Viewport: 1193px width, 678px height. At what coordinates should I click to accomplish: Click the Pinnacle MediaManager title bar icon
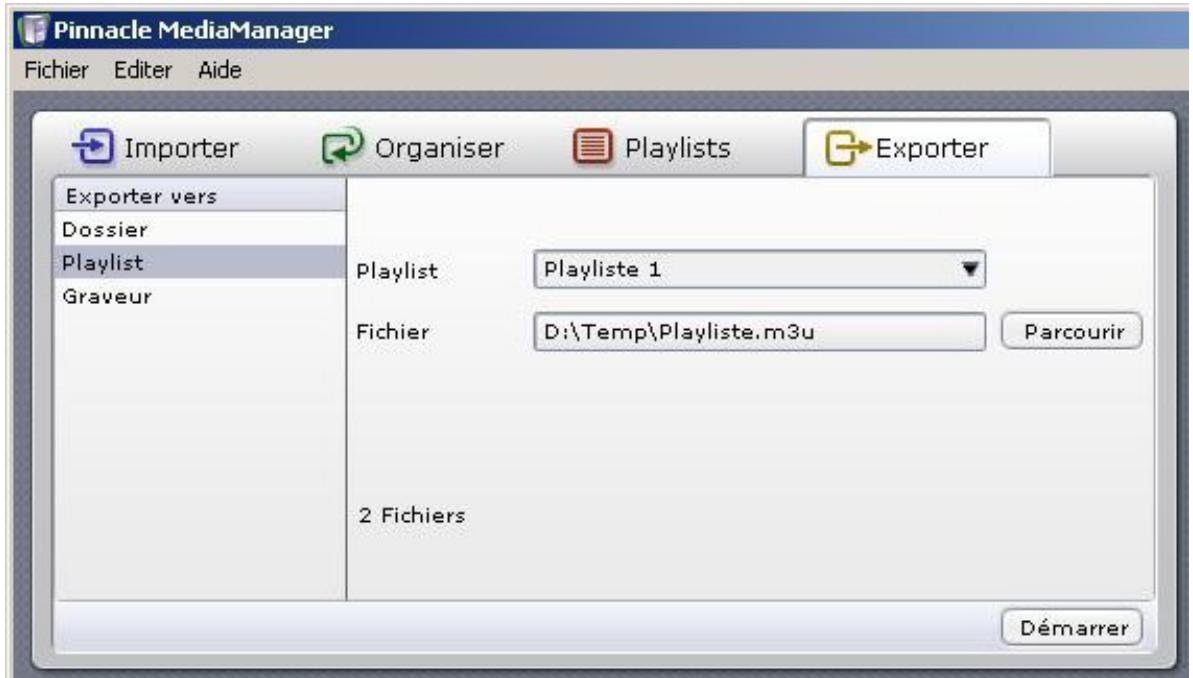pos(33,30)
